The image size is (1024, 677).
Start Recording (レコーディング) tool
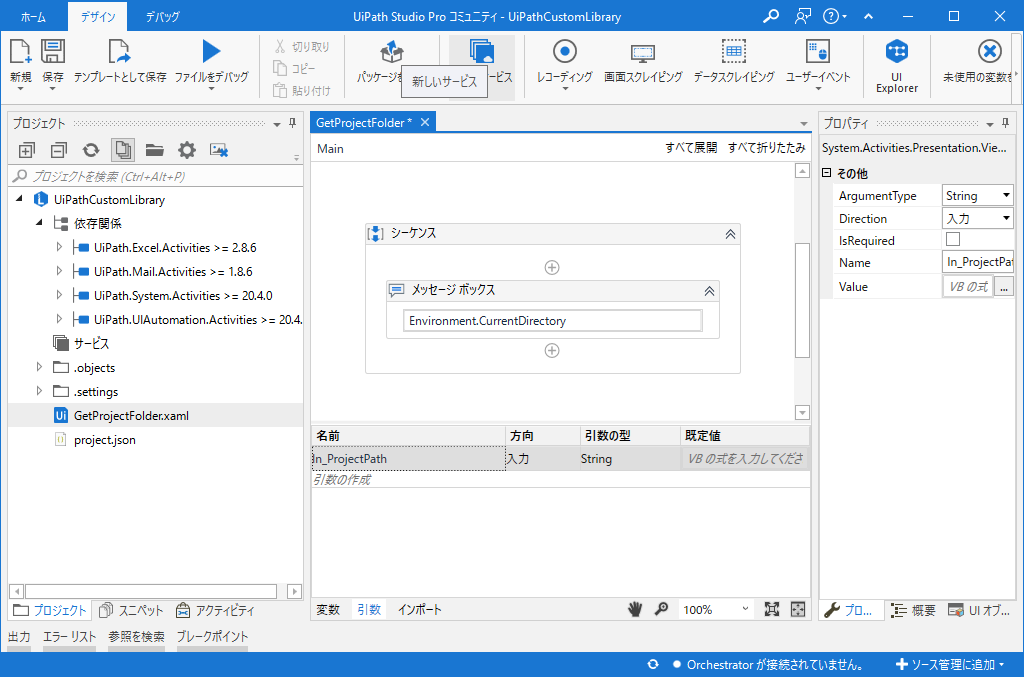(x=564, y=52)
